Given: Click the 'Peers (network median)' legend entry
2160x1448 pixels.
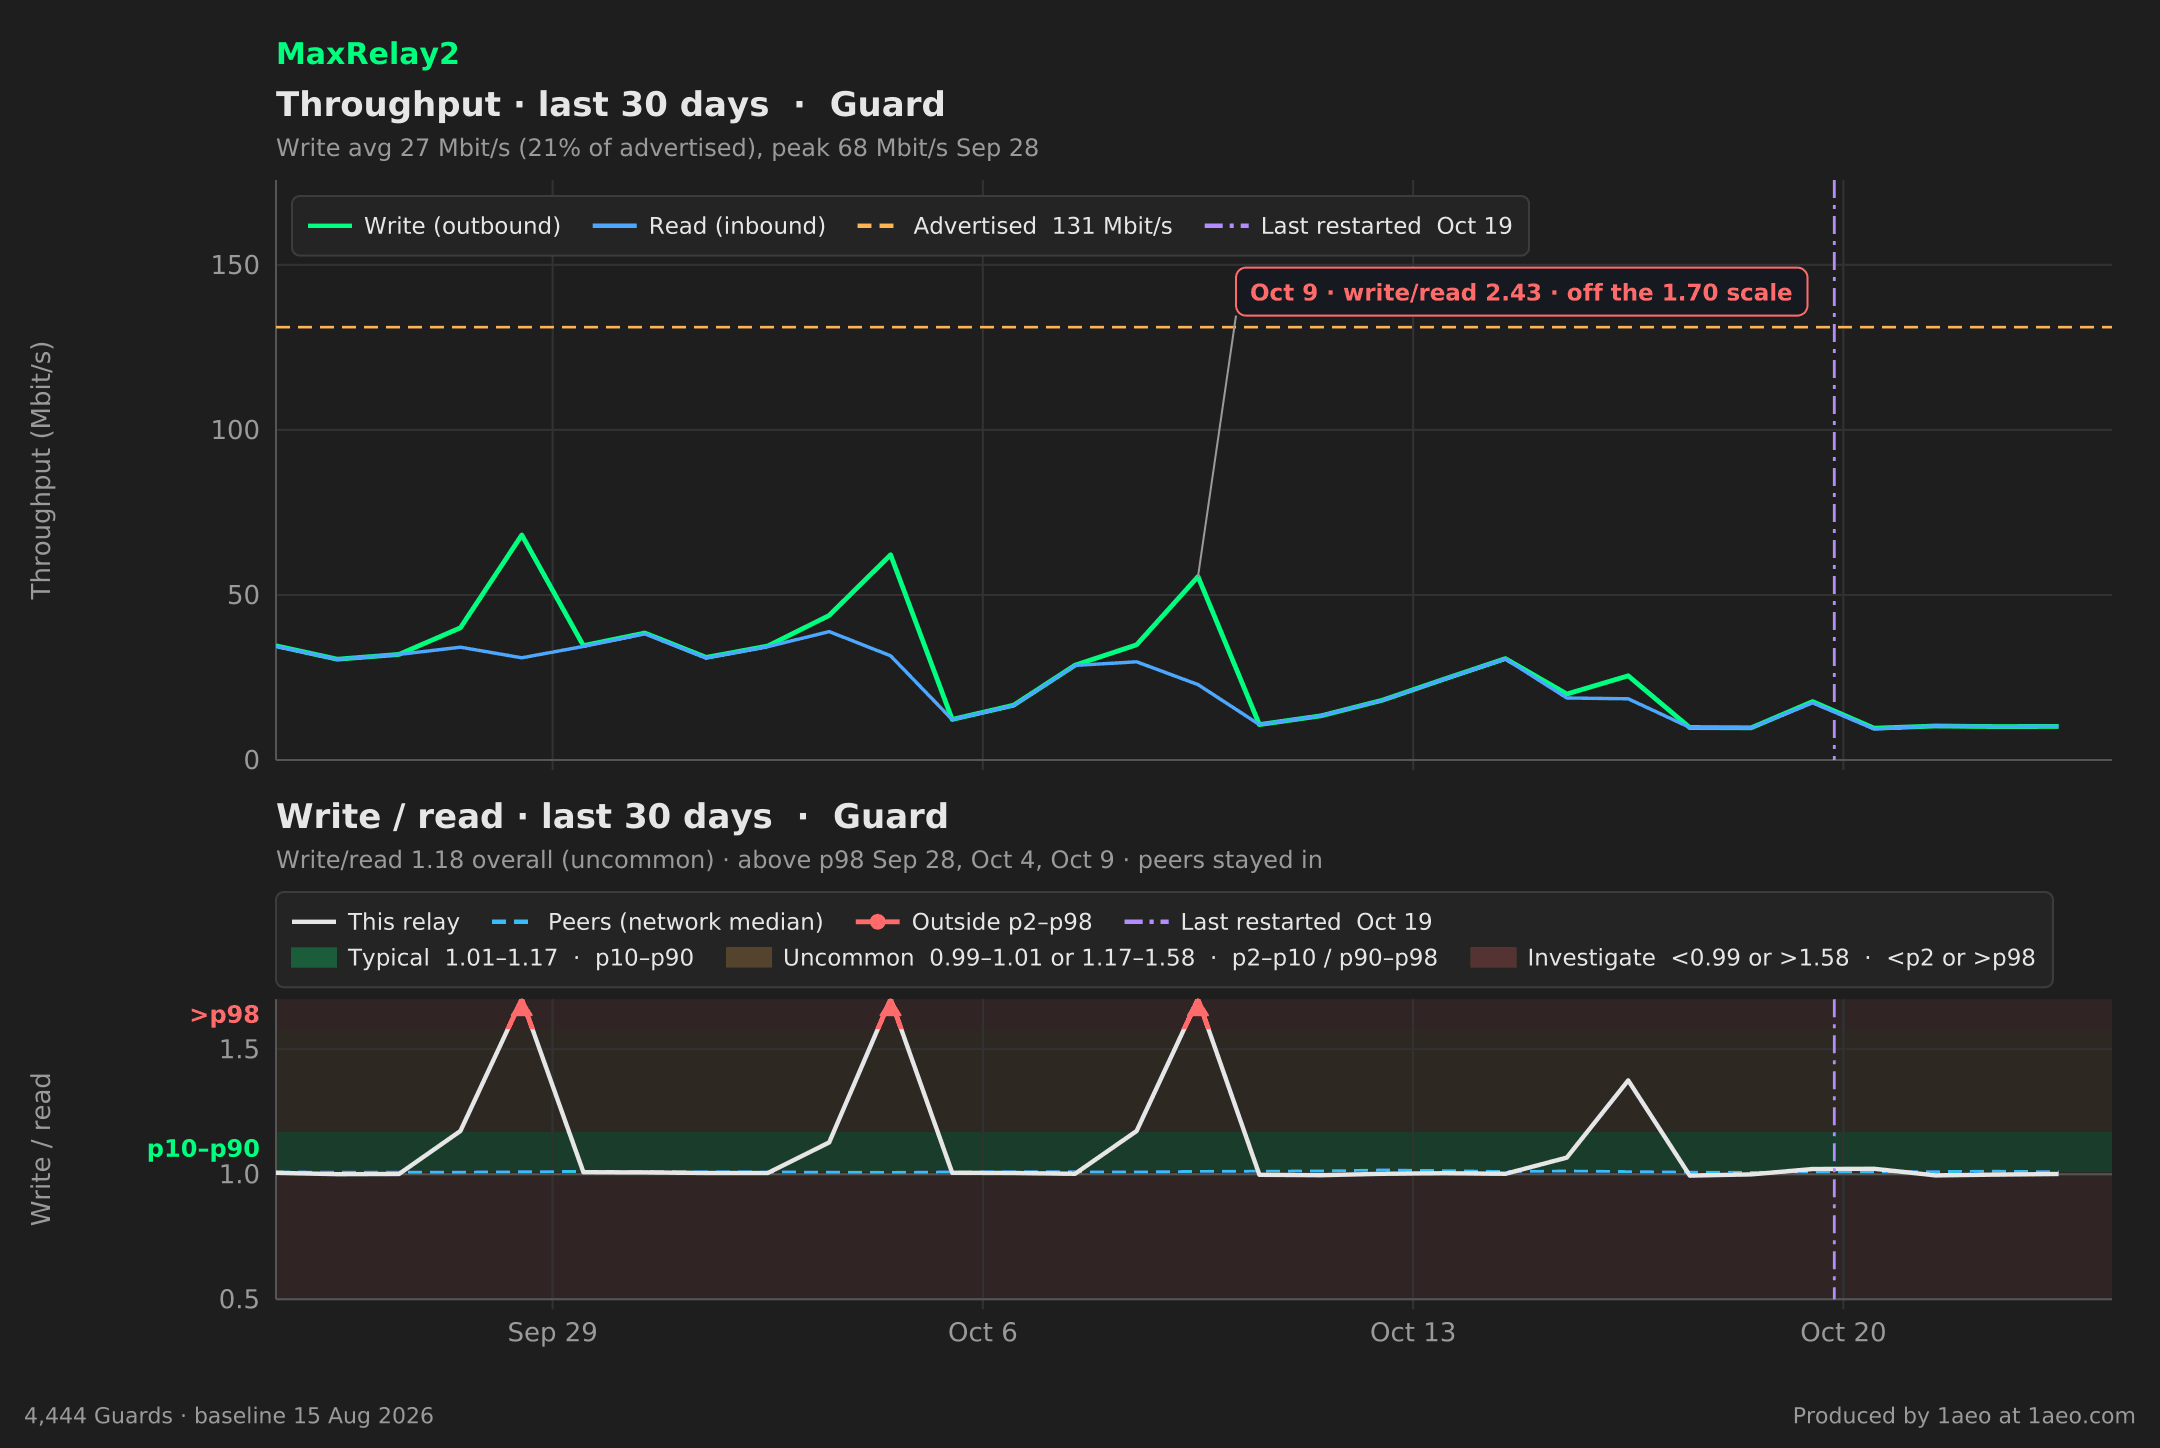Looking at the screenshot, I should point(657,922).
